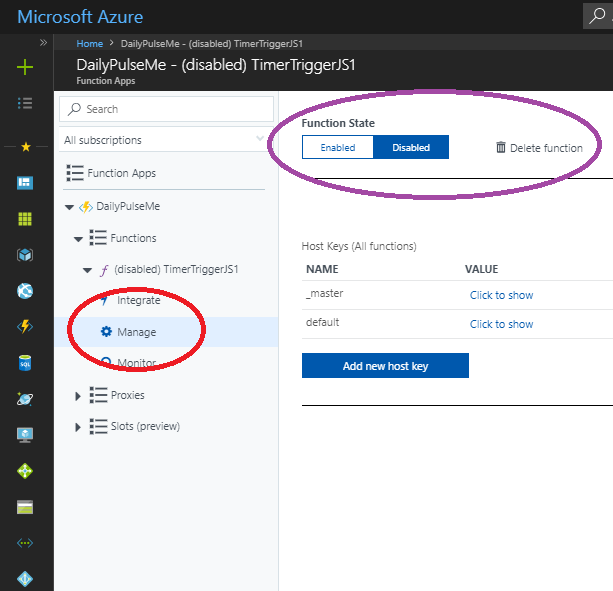This screenshot has height=591, width=613.
Task: Open App Services globe icon
Action: tap(25, 291)
